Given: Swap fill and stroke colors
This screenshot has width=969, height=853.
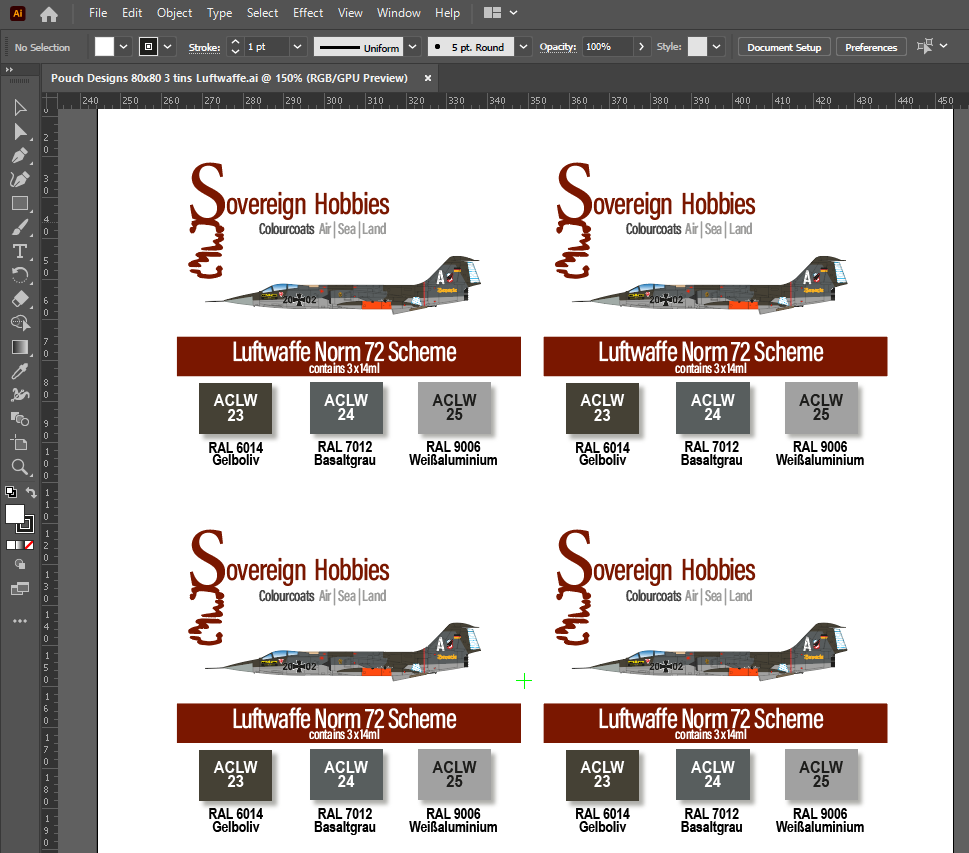Looking at the screenshot, I should [31, 493].
